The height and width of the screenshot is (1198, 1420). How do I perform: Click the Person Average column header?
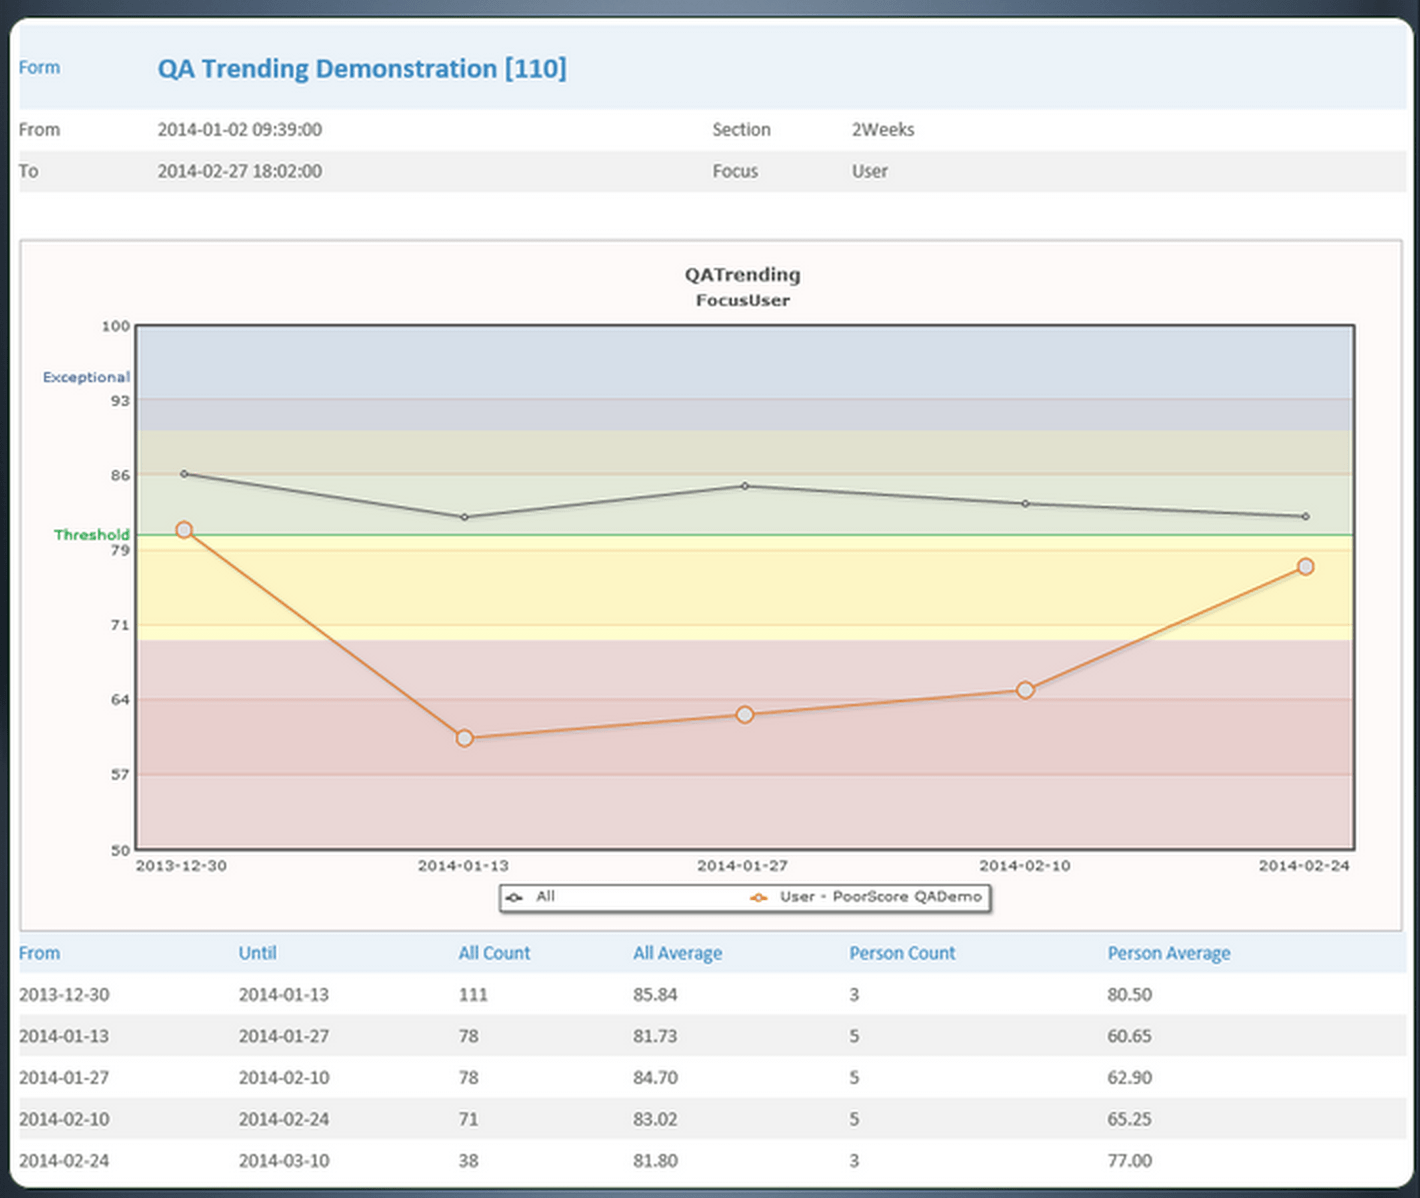1168,953
